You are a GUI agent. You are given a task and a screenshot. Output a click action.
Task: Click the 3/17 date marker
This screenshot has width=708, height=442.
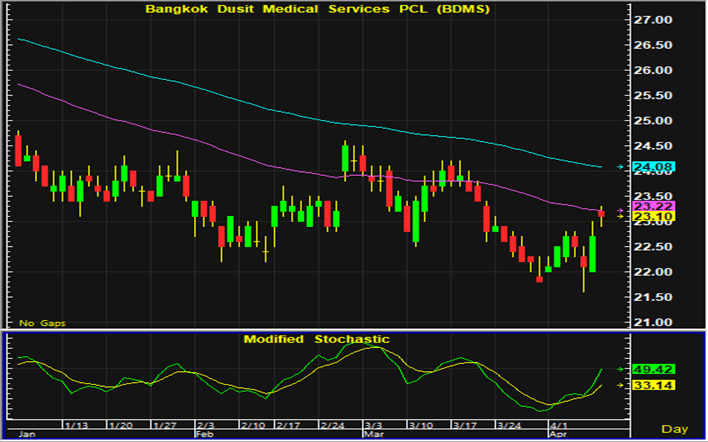click(x=463, y=425)
